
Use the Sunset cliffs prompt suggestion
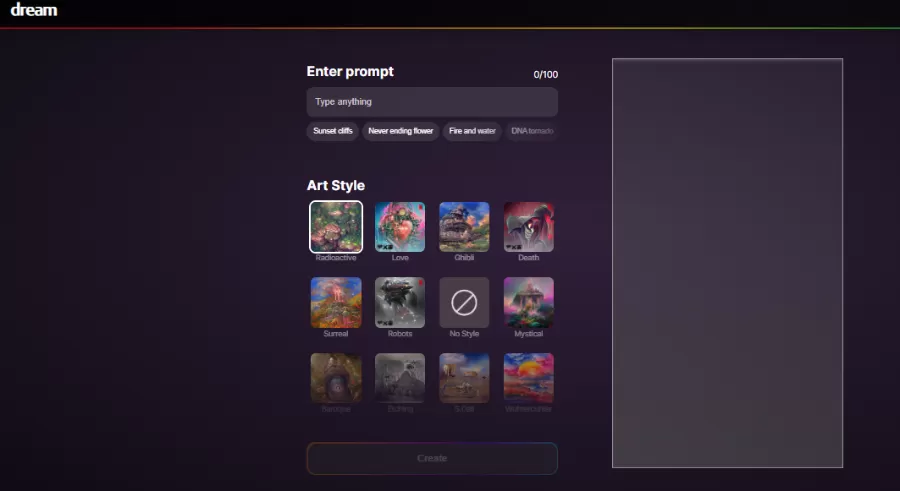[x=333, y=131]
